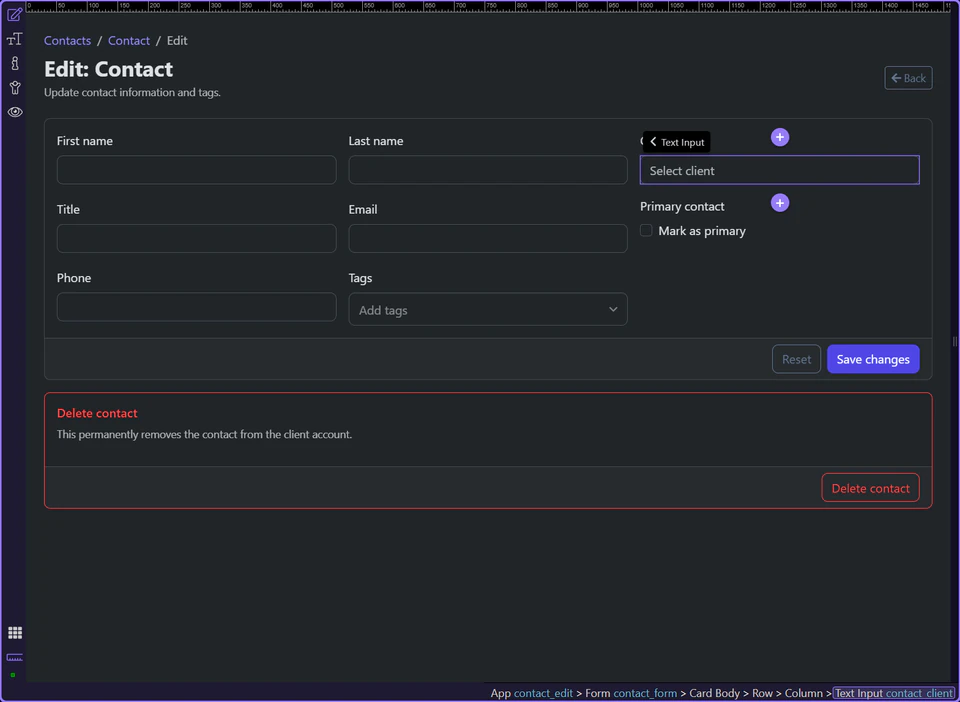Click the Contact breadcrumb link
The height and width of the screenshot is (702, 960).
(129, 40)
